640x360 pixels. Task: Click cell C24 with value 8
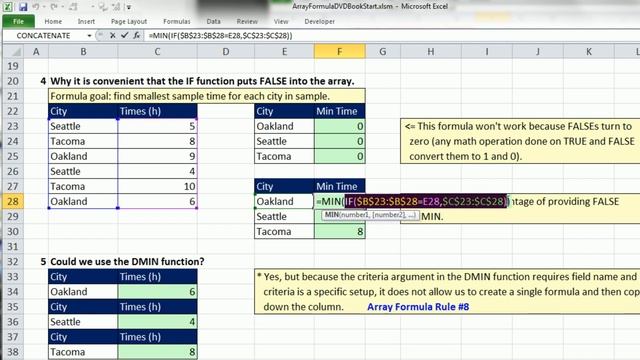[x=157, y=141]
